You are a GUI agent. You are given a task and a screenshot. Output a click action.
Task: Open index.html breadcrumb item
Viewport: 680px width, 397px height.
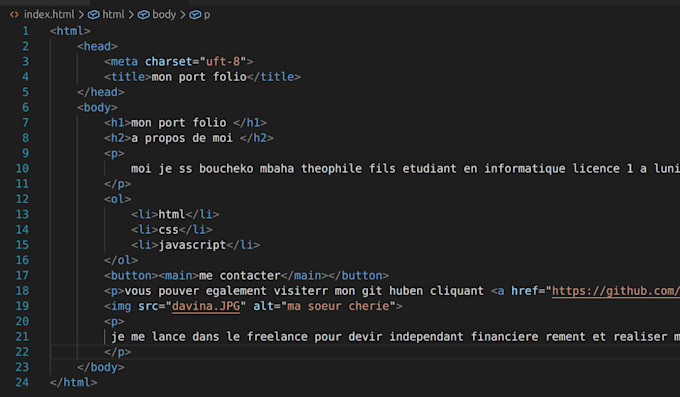click(49, 15)
